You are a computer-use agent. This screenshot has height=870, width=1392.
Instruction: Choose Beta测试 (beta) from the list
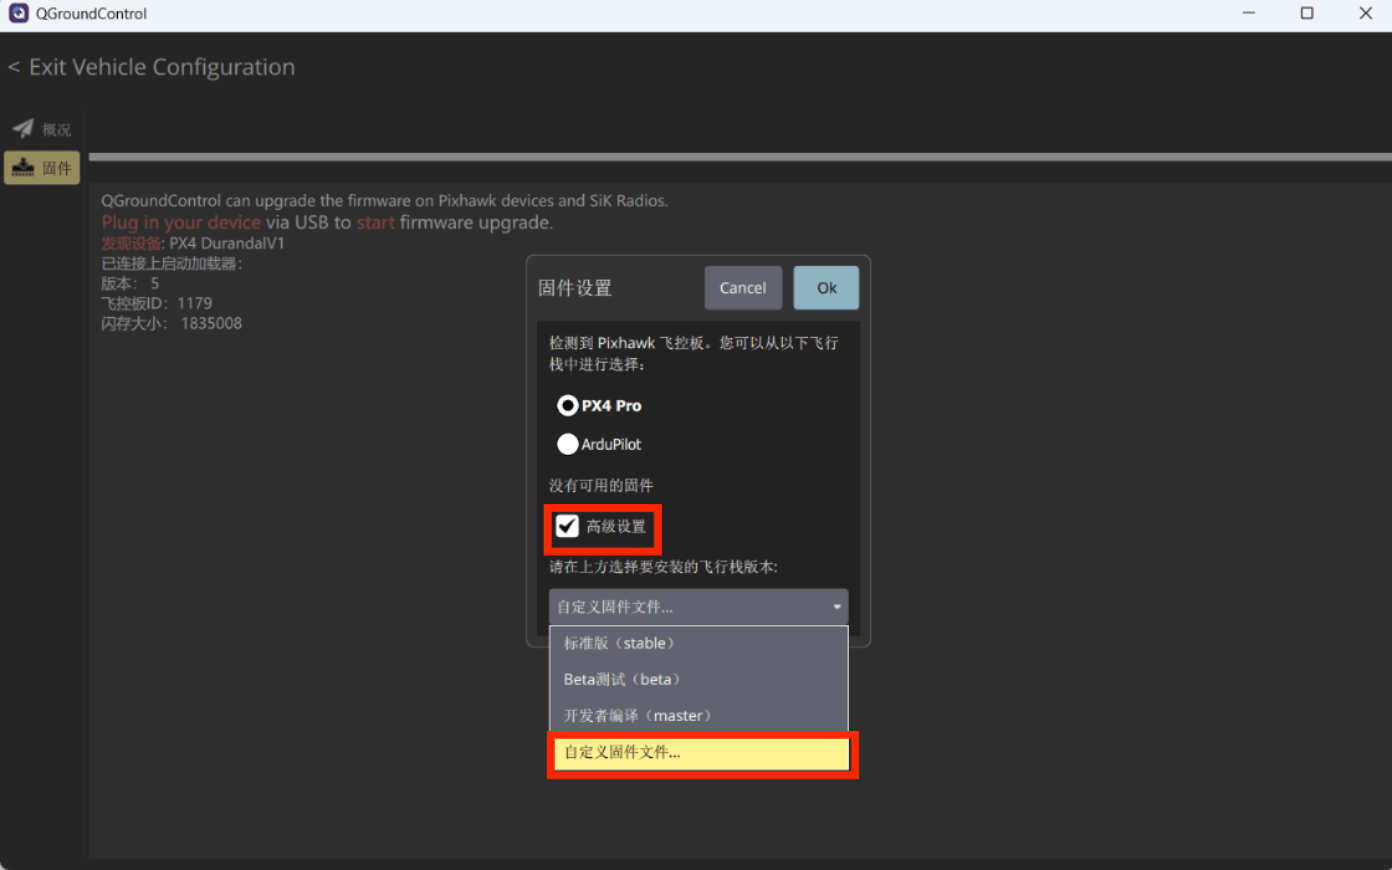tap(699, 679)
